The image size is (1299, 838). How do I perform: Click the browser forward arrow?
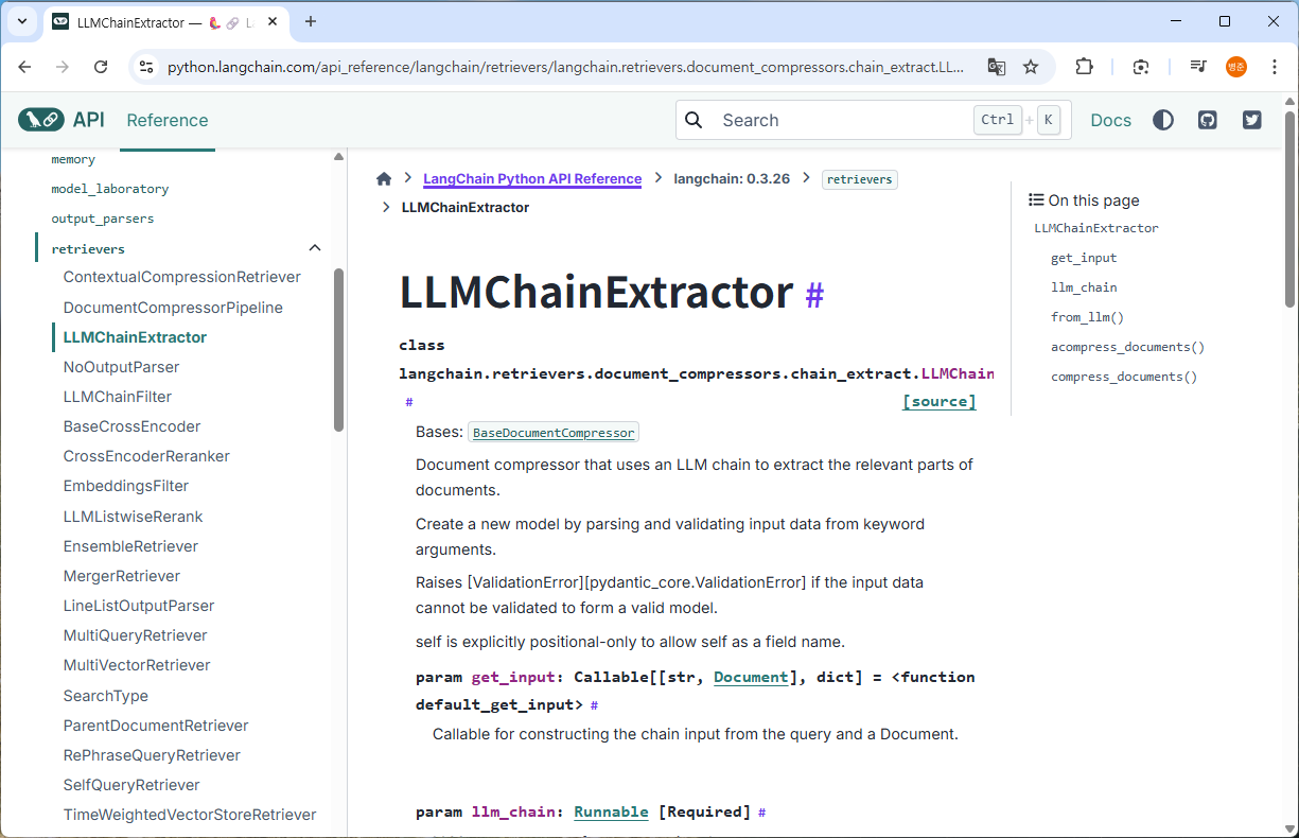(62, 67)
